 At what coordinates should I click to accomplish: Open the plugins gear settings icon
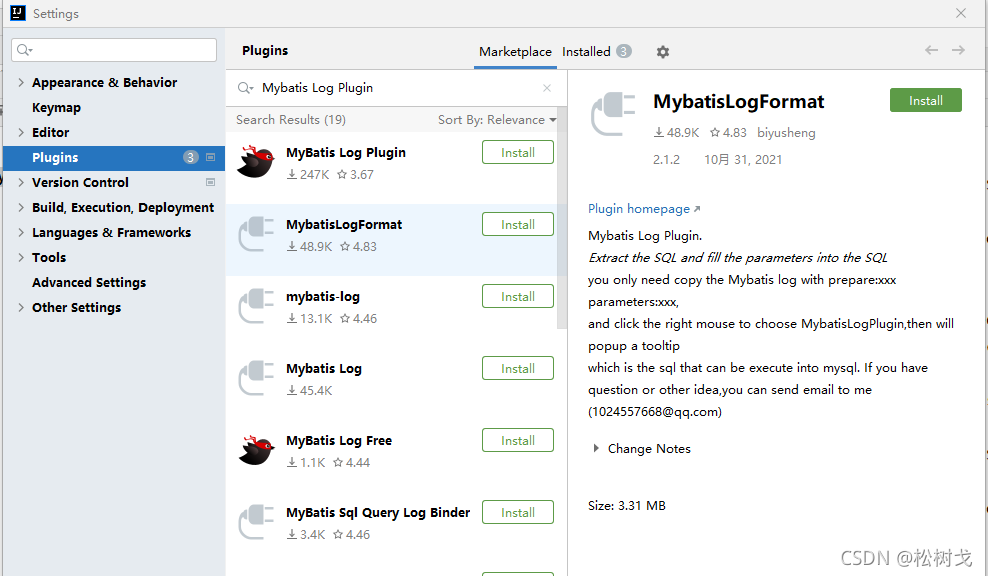point(662,52)
